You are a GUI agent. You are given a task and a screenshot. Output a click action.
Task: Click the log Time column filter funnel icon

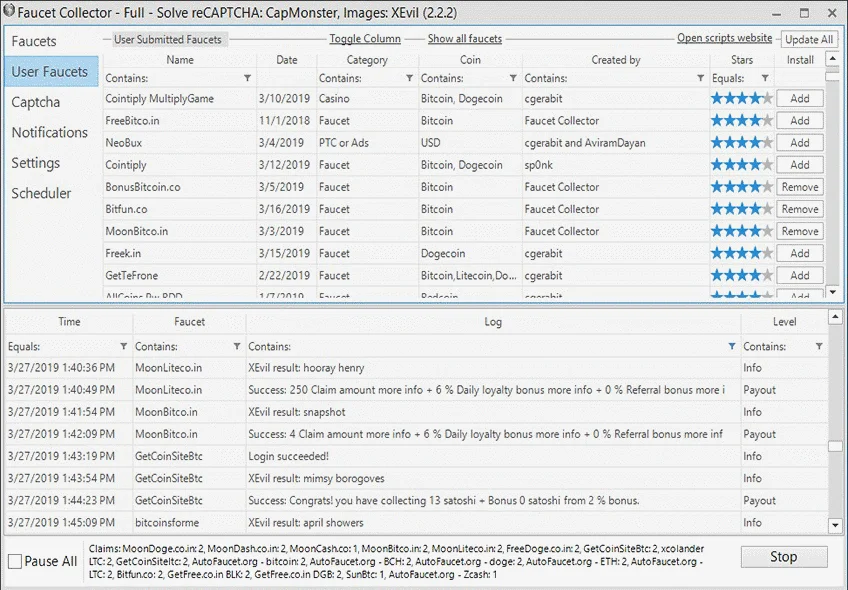[123, 346]
